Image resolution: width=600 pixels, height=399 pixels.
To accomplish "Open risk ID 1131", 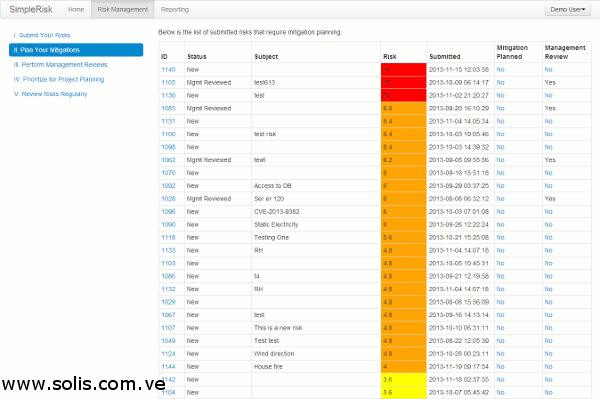I will [168, 121].
